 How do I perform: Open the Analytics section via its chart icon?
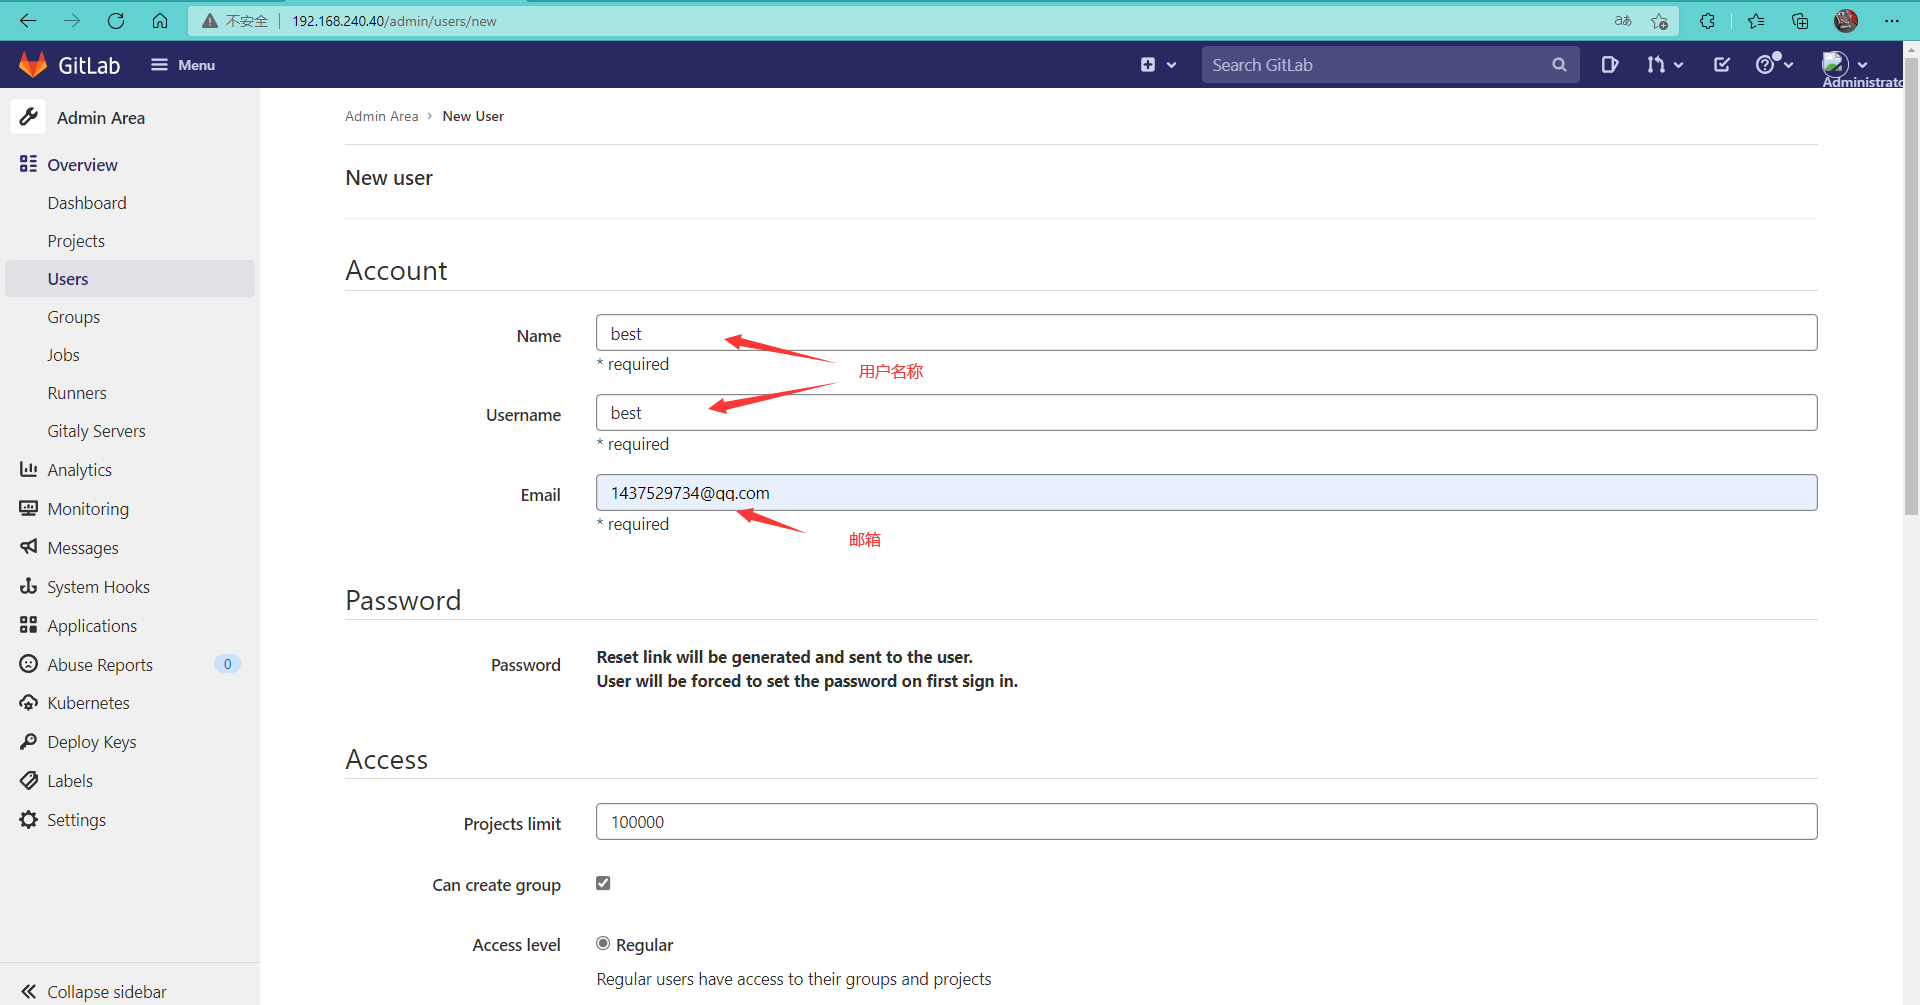click(x=28, y=469)
